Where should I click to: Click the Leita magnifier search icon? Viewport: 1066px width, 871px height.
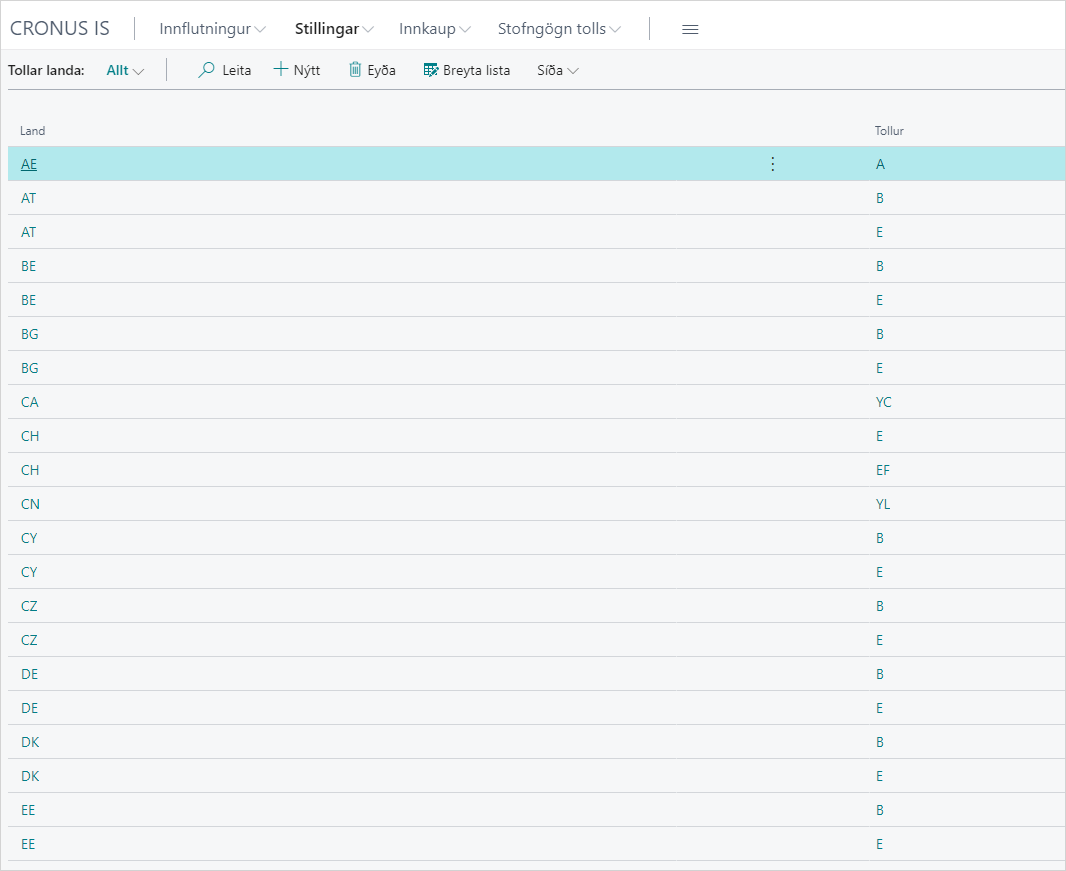207,70
